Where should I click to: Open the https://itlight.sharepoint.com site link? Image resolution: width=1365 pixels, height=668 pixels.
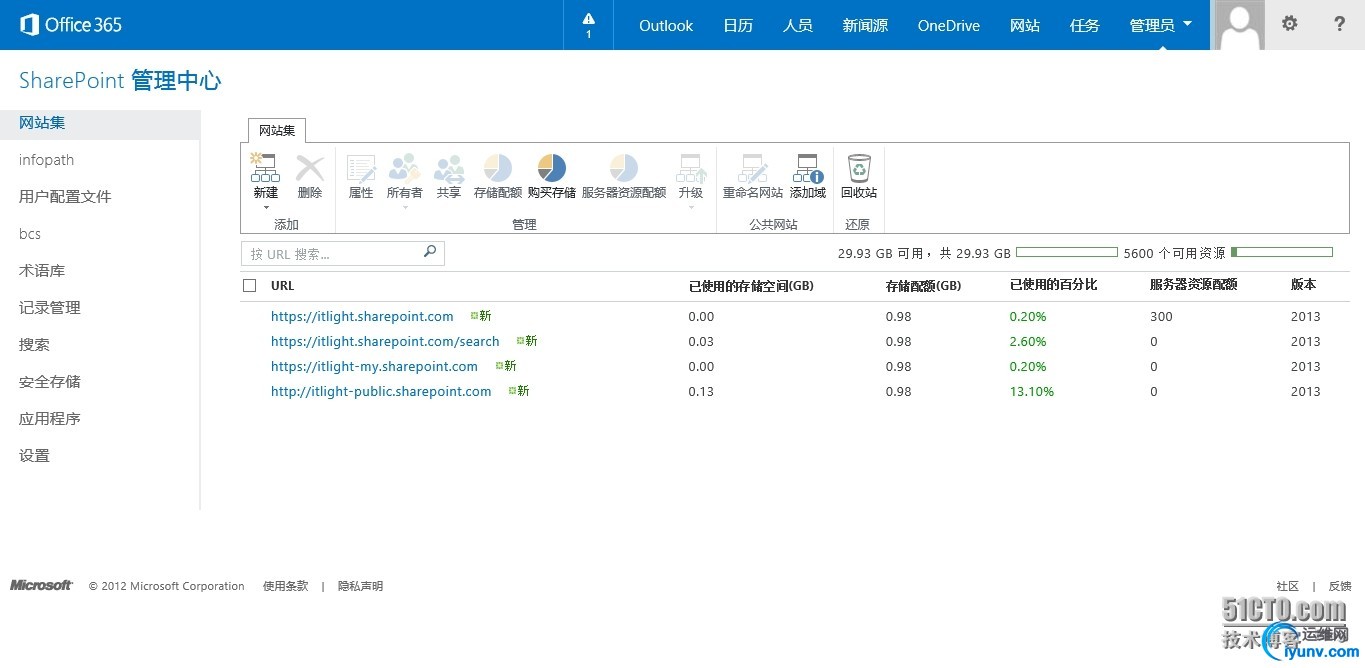[x=362, y=317]
